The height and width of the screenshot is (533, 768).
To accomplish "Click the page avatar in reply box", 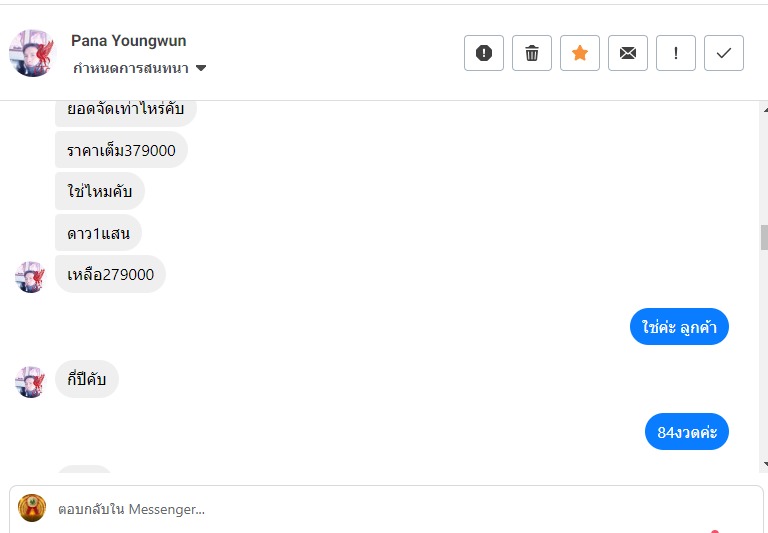I will tap(32, 508).
